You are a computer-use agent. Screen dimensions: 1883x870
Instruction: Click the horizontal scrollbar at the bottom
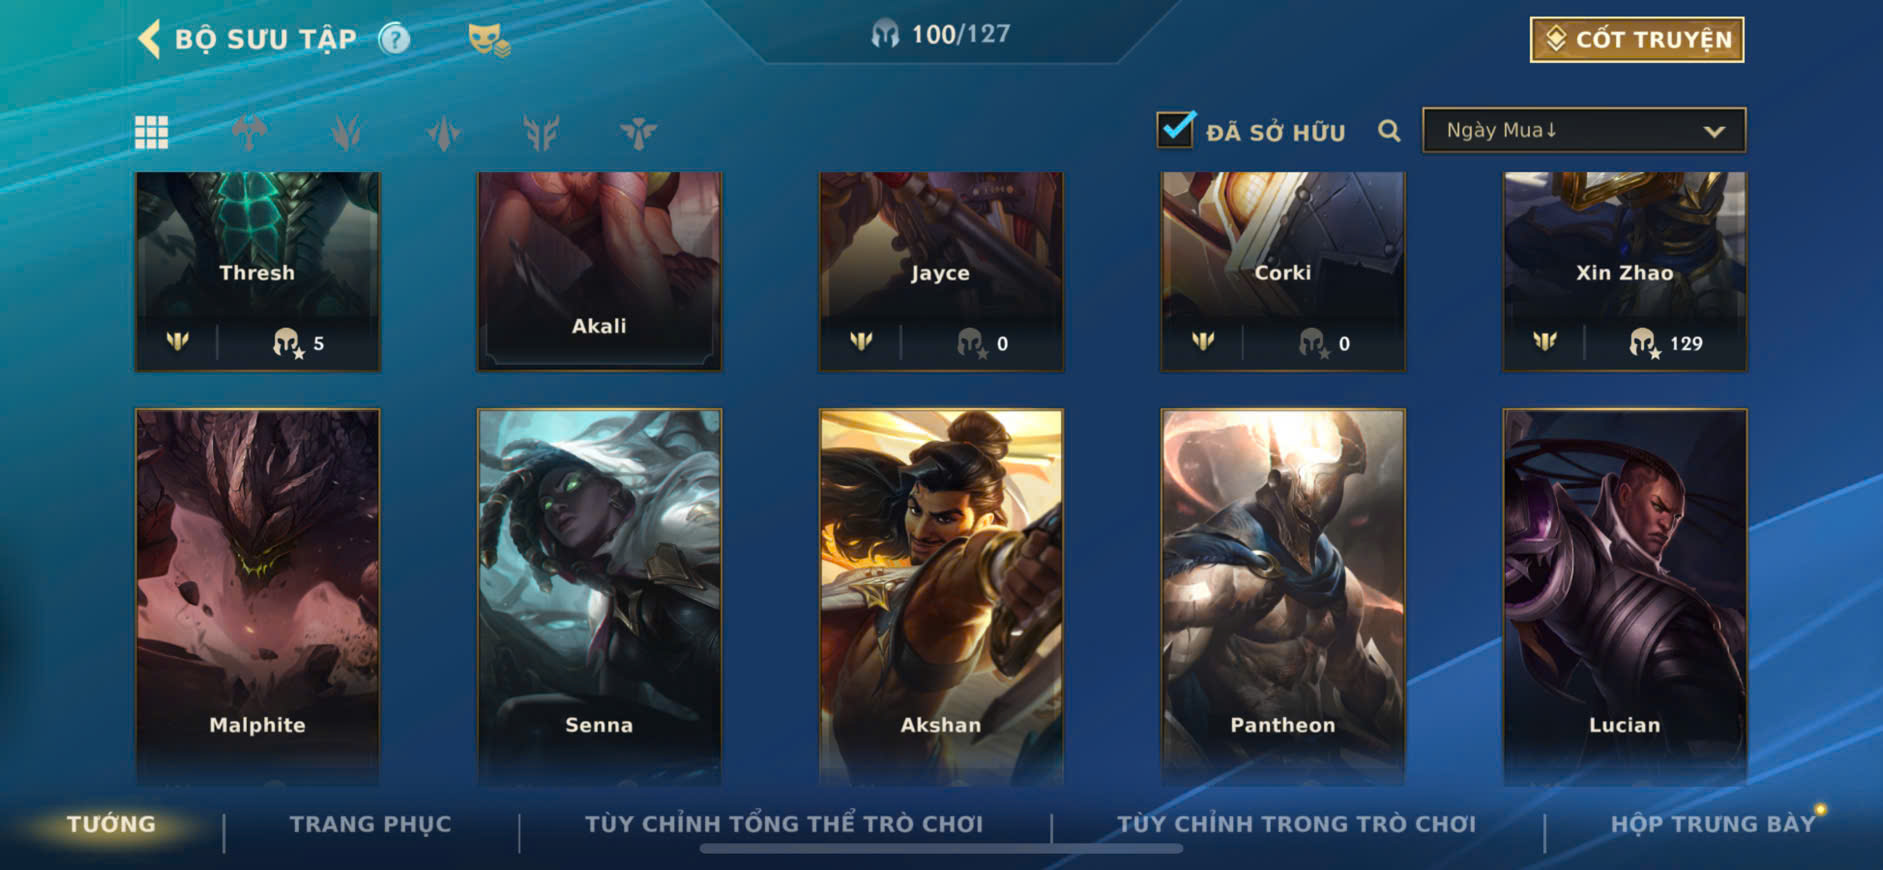tap(941, 849)
